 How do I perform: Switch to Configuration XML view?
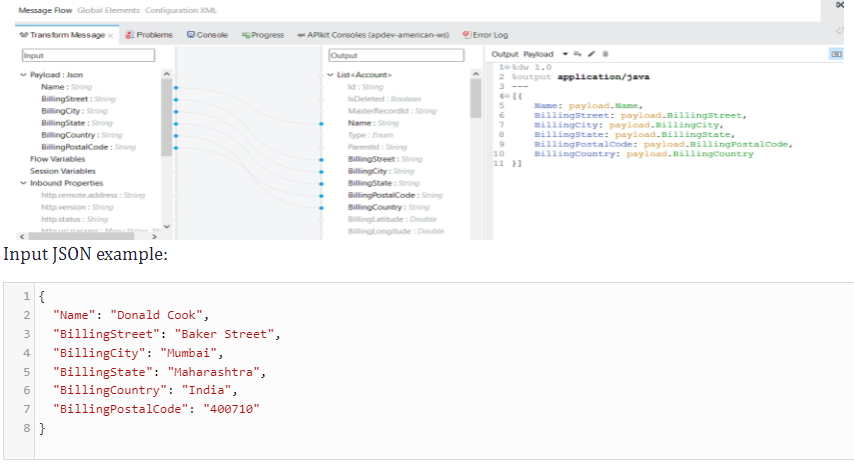[181, 10]
